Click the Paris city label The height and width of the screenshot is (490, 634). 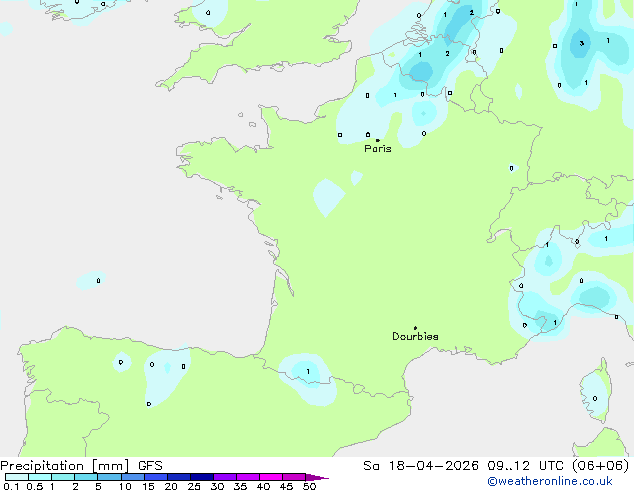coord(378,148)
